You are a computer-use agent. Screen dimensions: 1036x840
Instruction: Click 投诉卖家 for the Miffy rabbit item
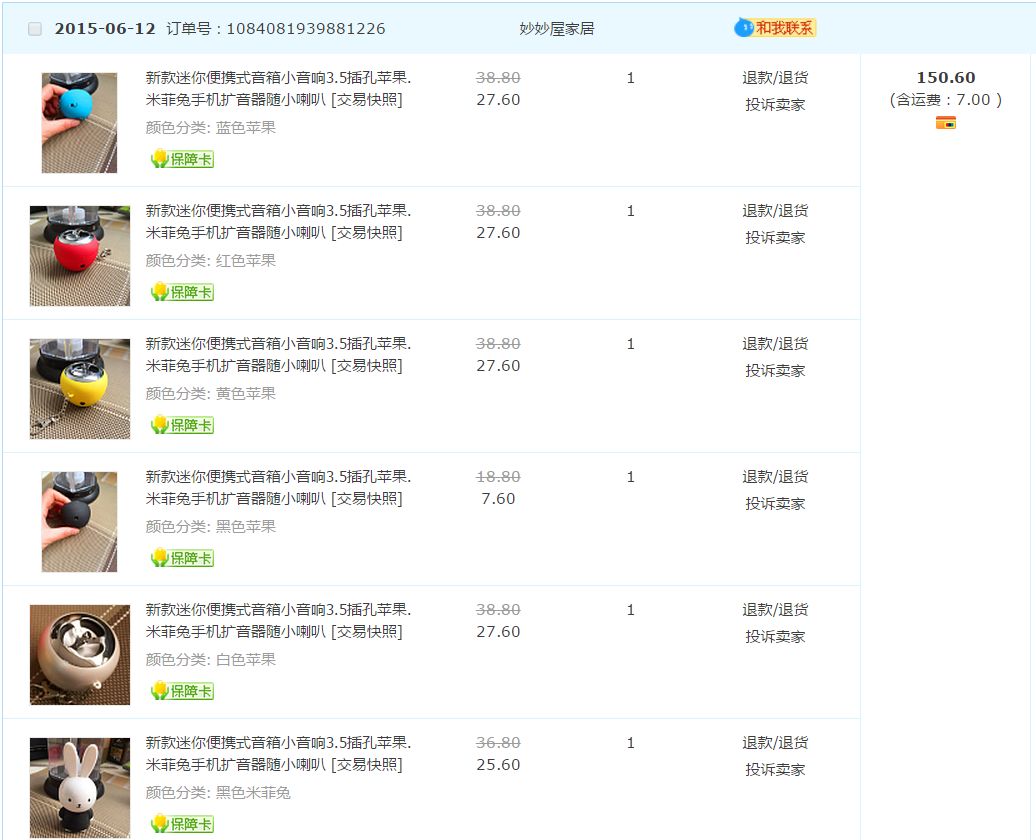point(775,770)
